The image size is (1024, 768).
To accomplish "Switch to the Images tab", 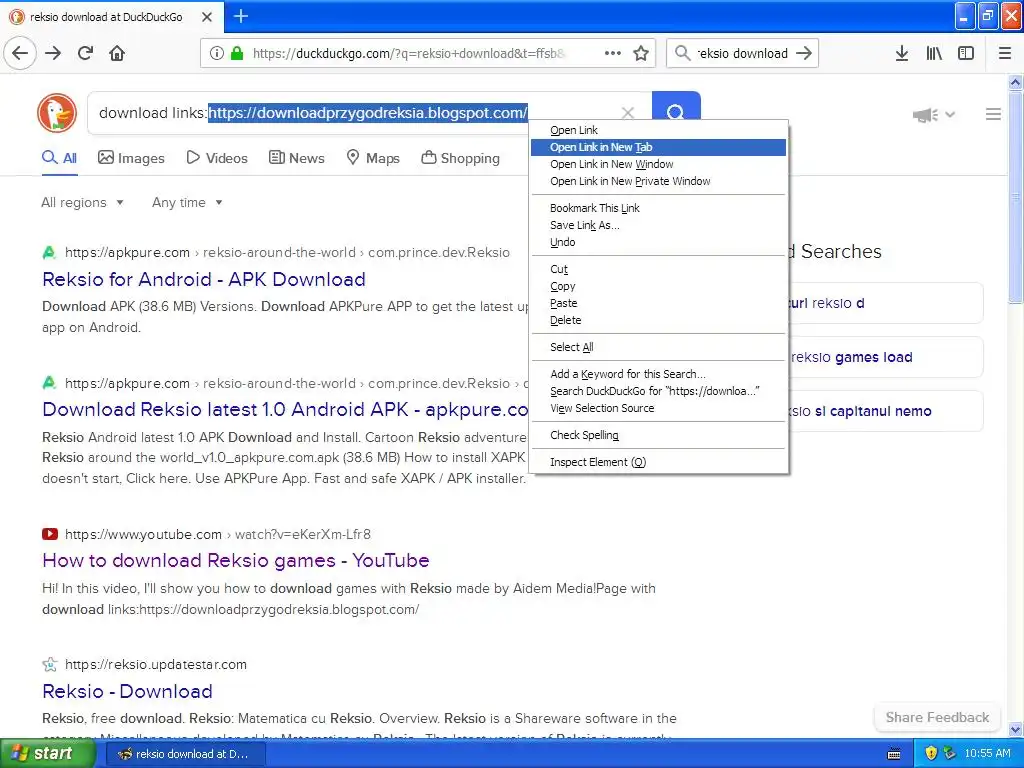I will tap(131, 158).
